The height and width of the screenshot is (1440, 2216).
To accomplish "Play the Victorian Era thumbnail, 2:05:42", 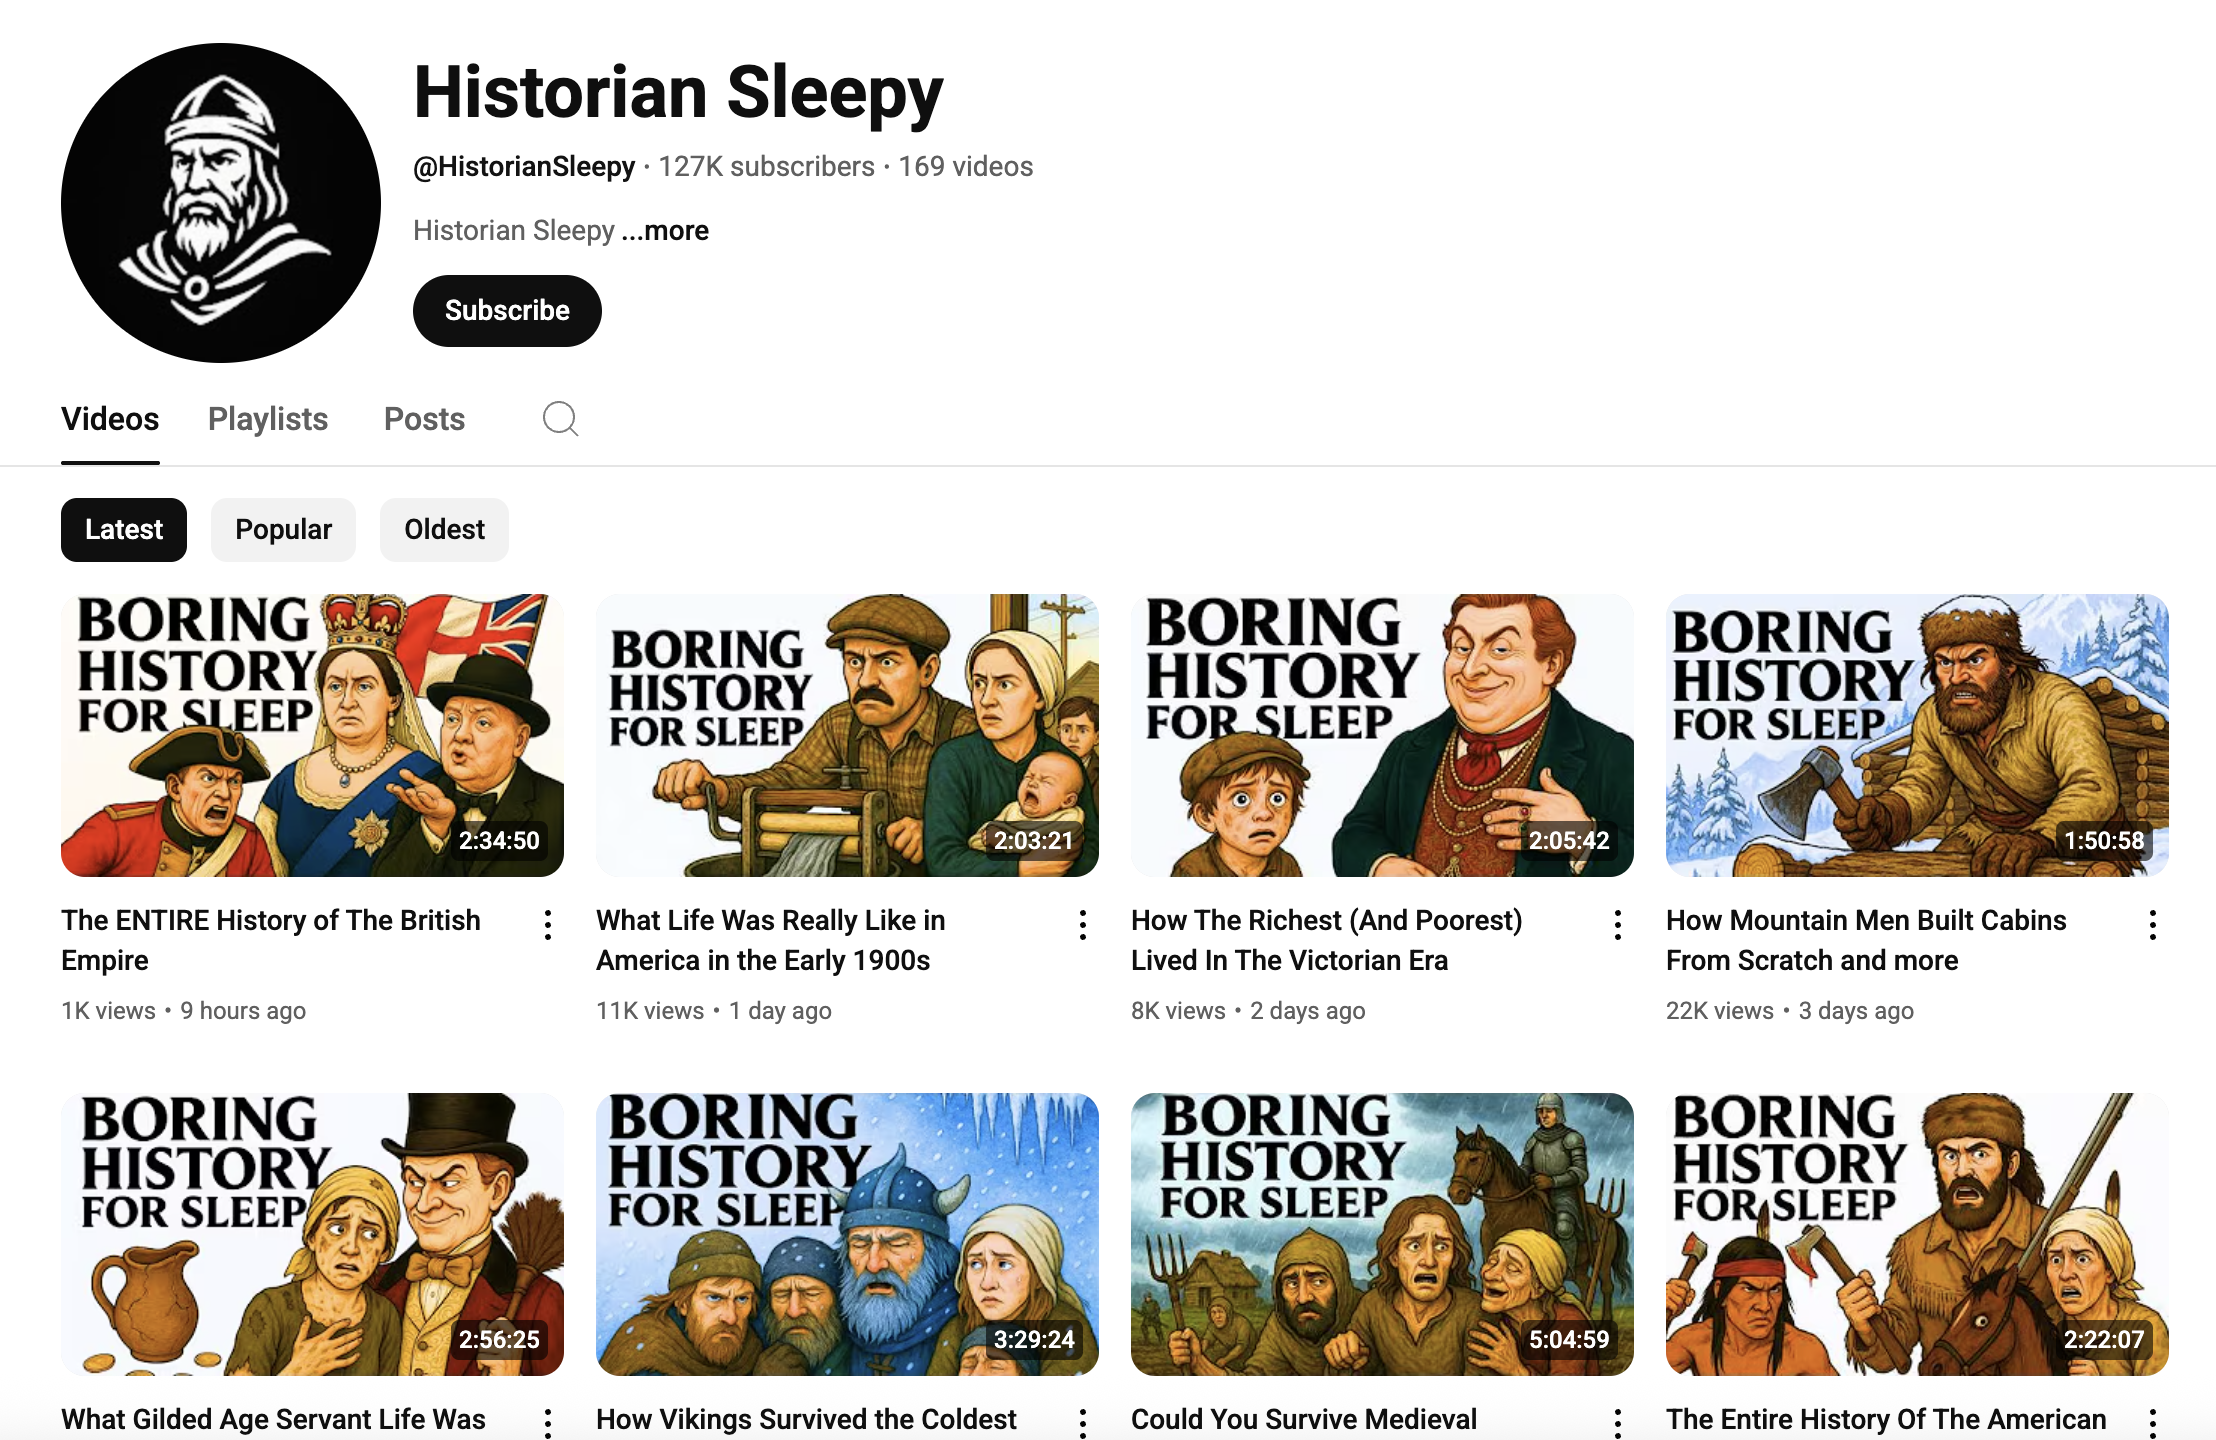I will coord(1382,736).
